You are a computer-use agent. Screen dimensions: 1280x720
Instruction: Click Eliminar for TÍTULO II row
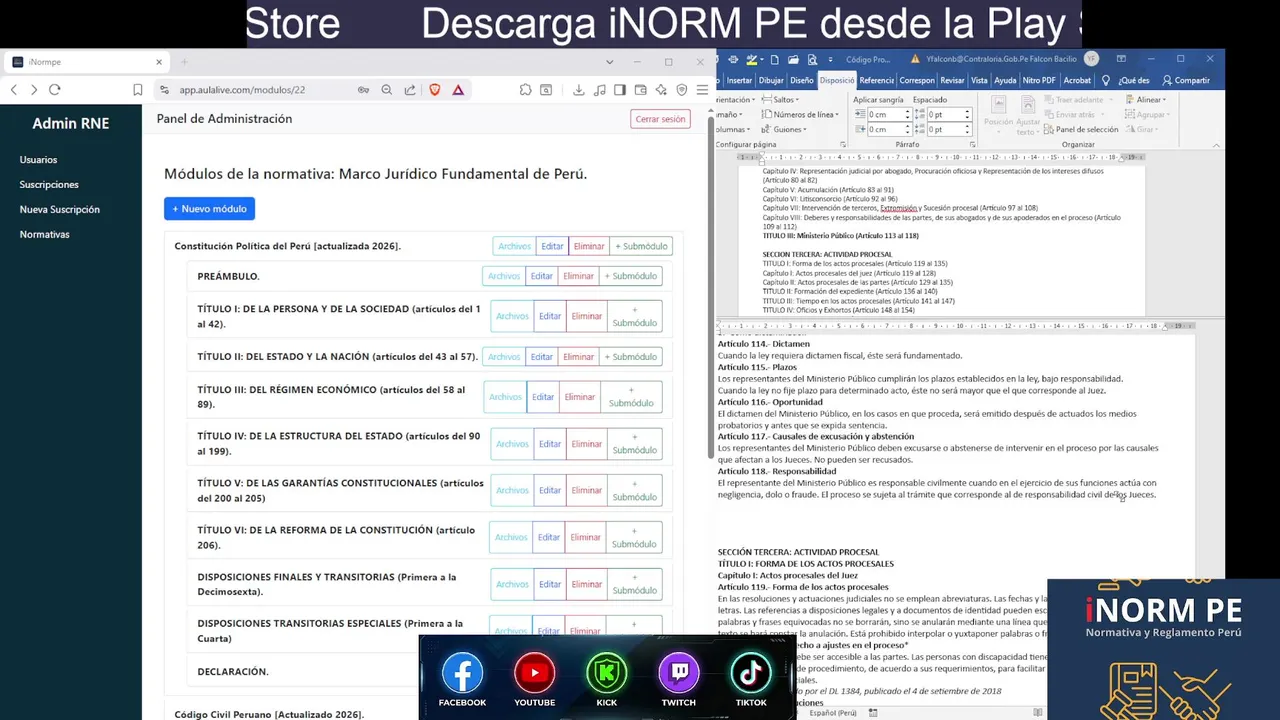tap(578, 357)
